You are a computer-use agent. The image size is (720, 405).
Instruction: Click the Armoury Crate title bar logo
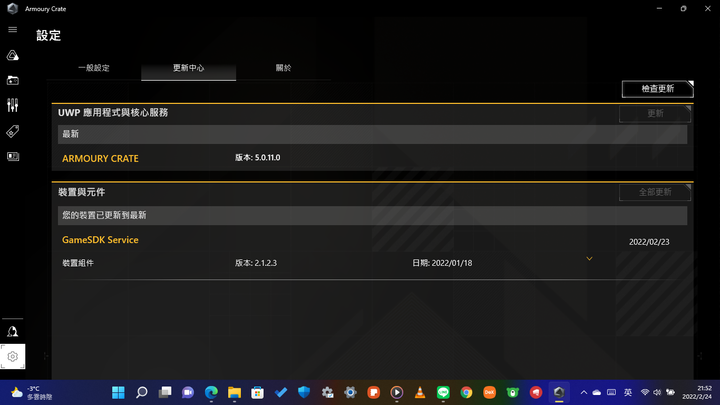[x=12, y=8]
